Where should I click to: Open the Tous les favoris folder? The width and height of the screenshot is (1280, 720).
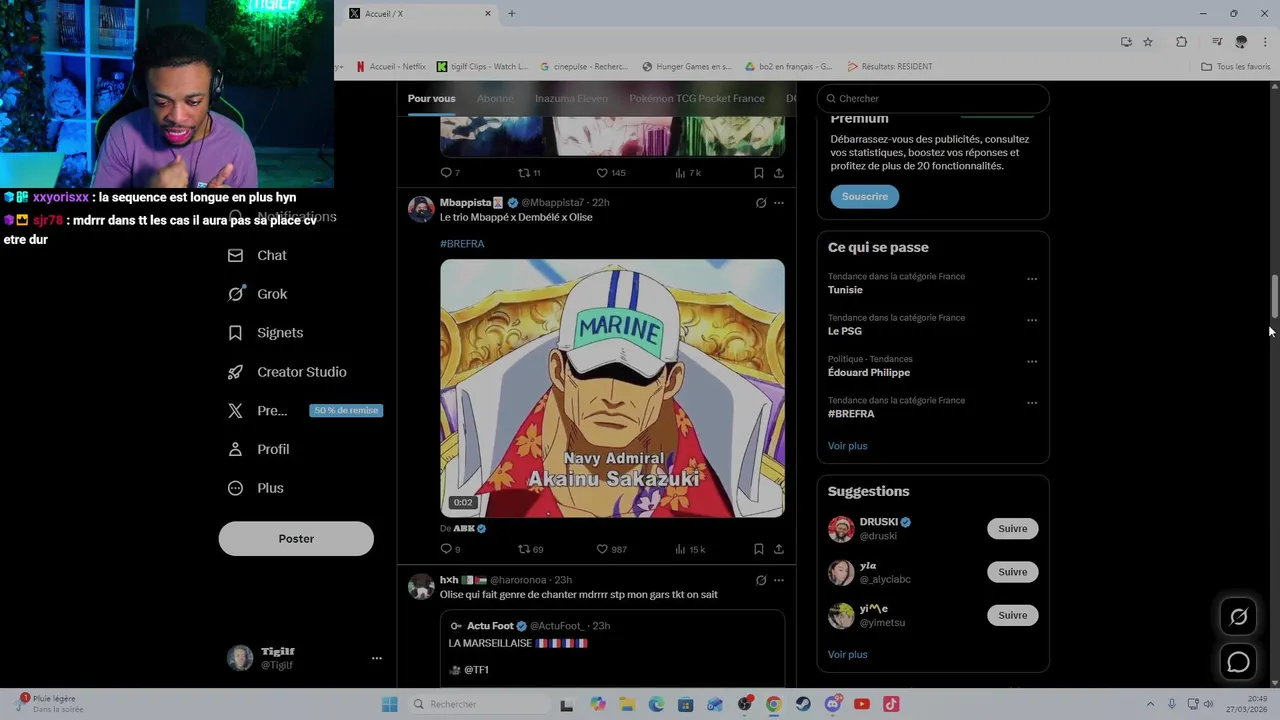1236,67
